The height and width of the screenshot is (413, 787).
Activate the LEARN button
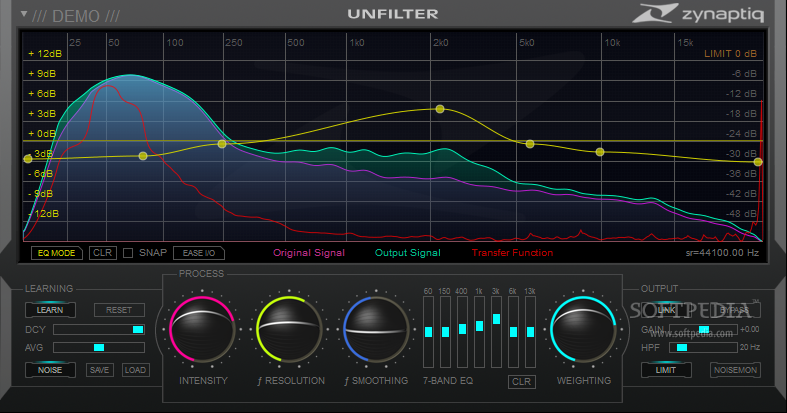click(50, 310)
